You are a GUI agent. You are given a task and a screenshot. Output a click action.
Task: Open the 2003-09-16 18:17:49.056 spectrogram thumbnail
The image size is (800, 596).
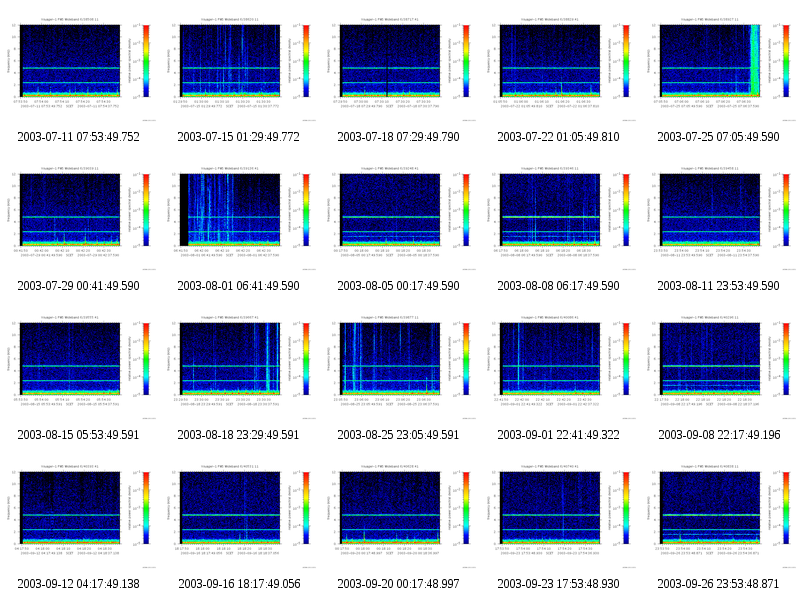point(238,515)
